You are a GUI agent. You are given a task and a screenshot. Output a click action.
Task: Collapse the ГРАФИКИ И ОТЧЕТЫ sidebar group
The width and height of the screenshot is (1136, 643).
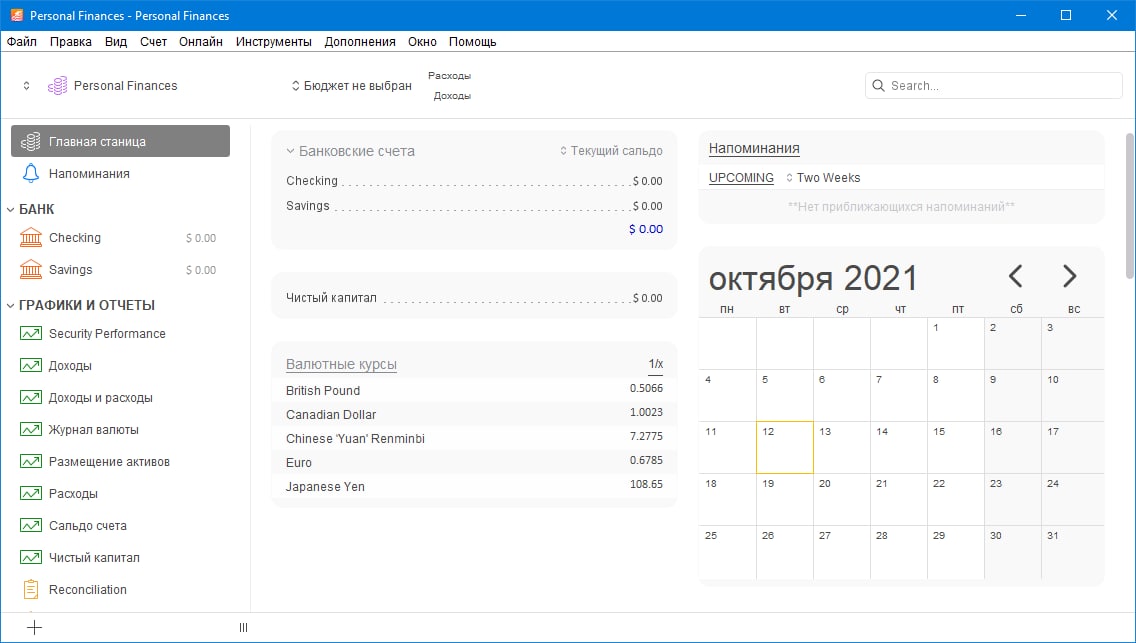[10, 306]
